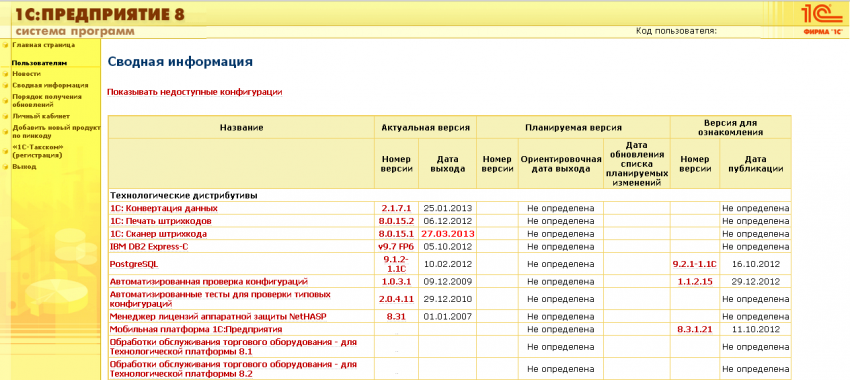Viewport: 850px width, 380px height.
Task: Click version number 8.0.15.1
Action: pyautogui.click(x=396, y=234)
